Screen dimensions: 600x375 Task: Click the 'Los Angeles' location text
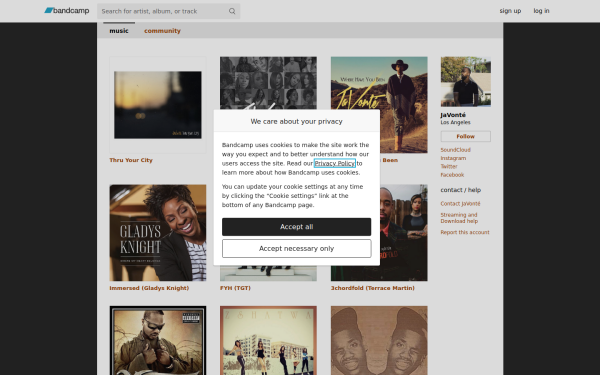[455, 122]
